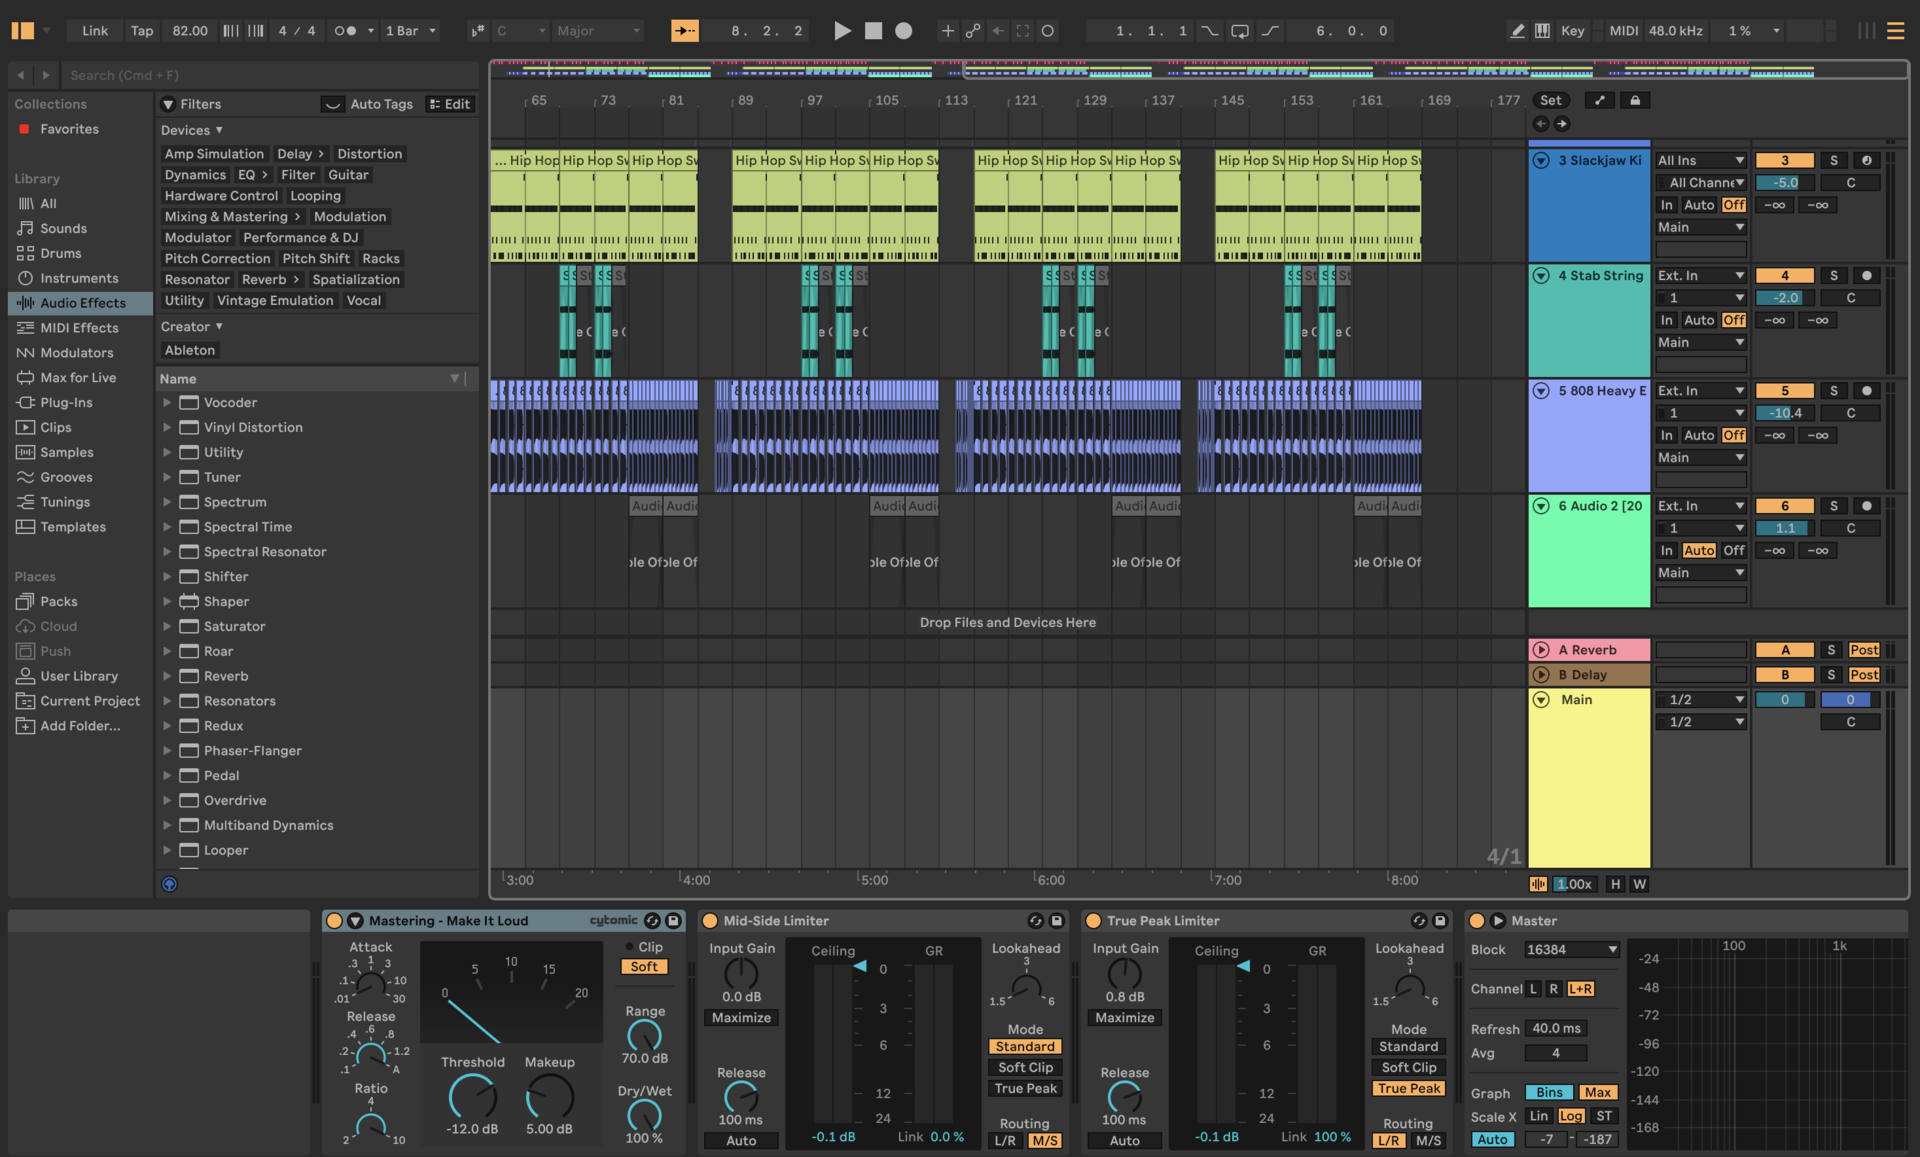Click the Threshold knob in Mastering device
The image size is (1920, 1157).
tap(472, 1097)
